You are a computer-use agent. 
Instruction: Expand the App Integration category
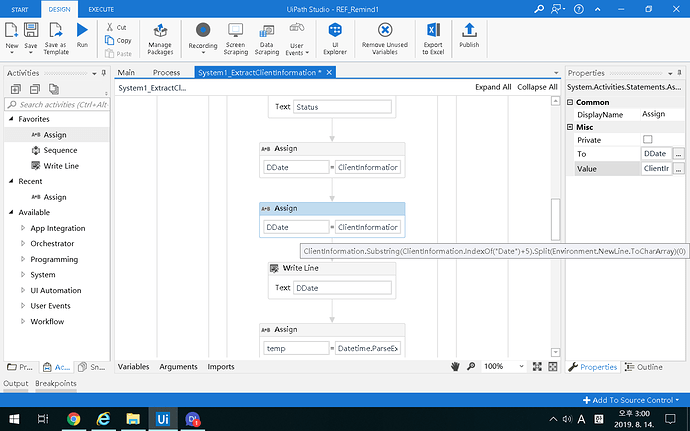click(23, 228)
